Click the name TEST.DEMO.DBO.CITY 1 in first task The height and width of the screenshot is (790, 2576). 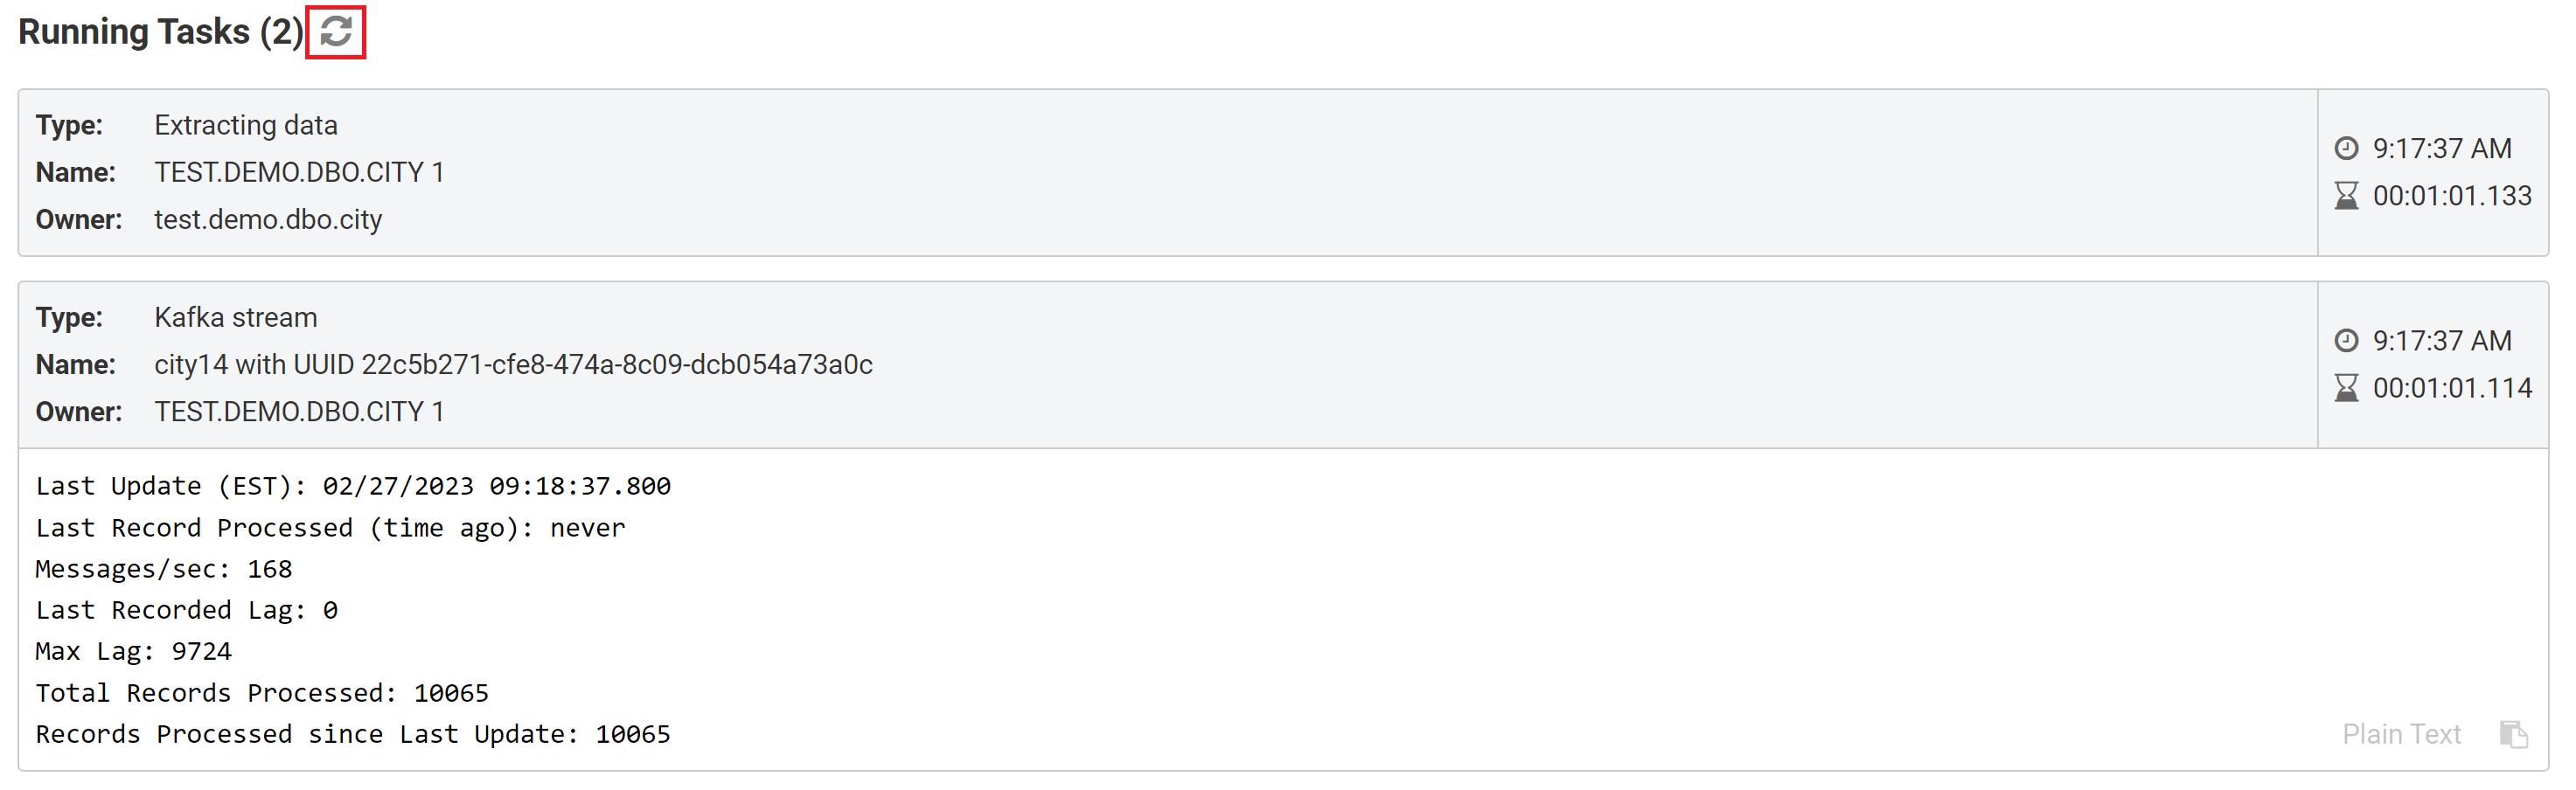299,172
